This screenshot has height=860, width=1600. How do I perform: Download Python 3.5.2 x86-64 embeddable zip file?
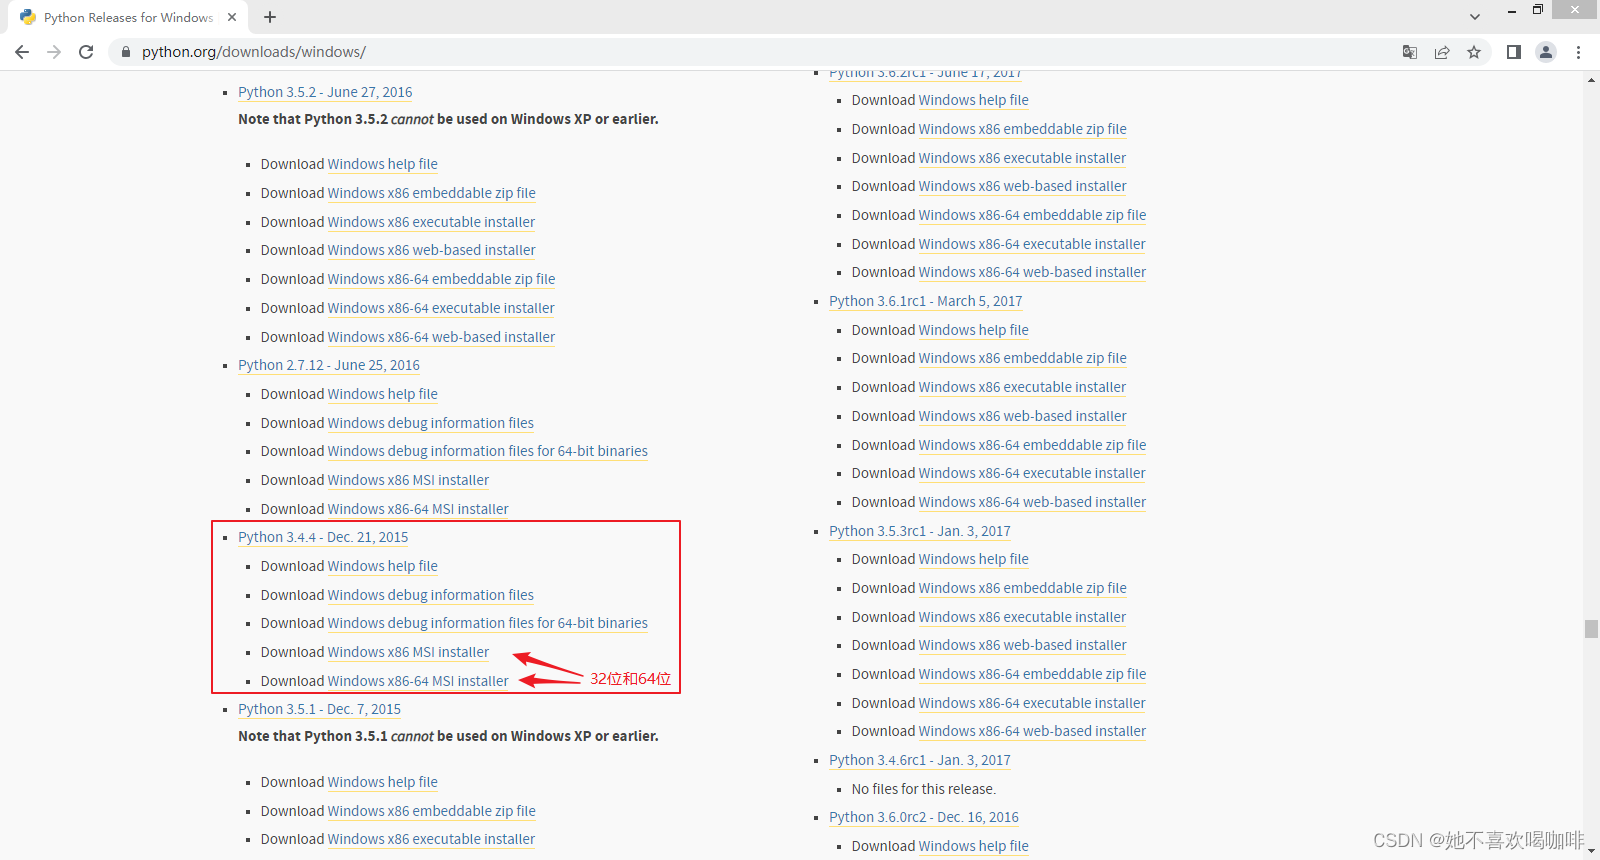pyautogui.click(x=441, y=279)
